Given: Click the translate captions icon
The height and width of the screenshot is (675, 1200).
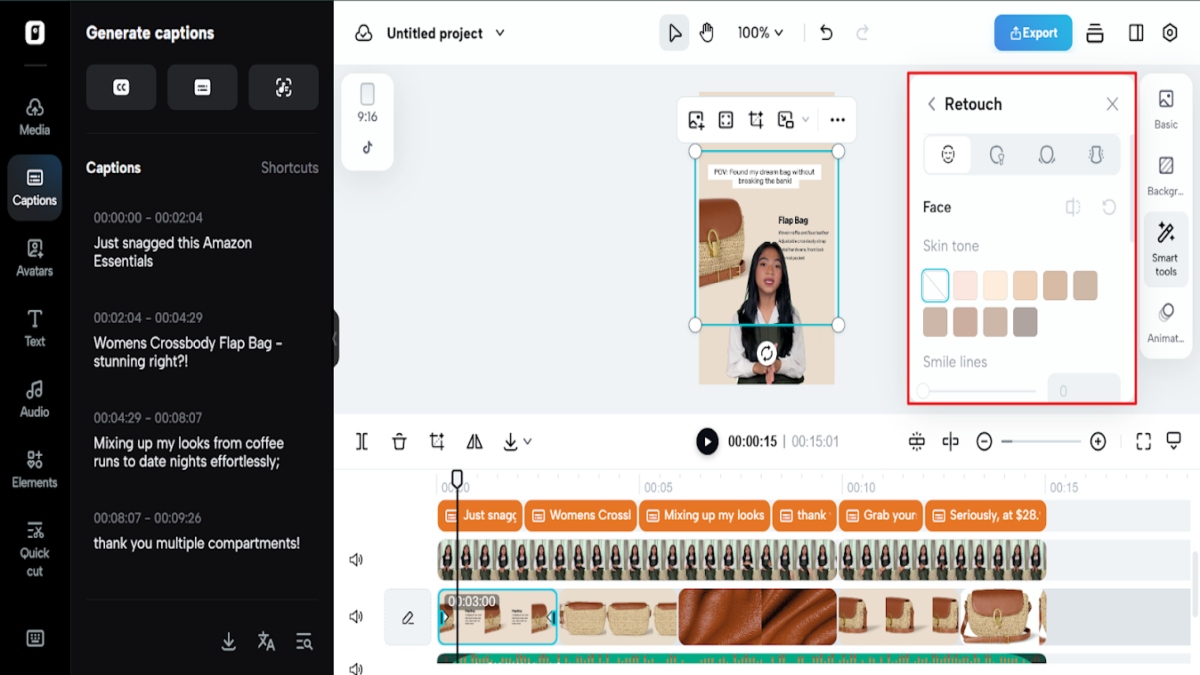Looking at the screenshot, I should pyautogui.click(x=266, y=642).
